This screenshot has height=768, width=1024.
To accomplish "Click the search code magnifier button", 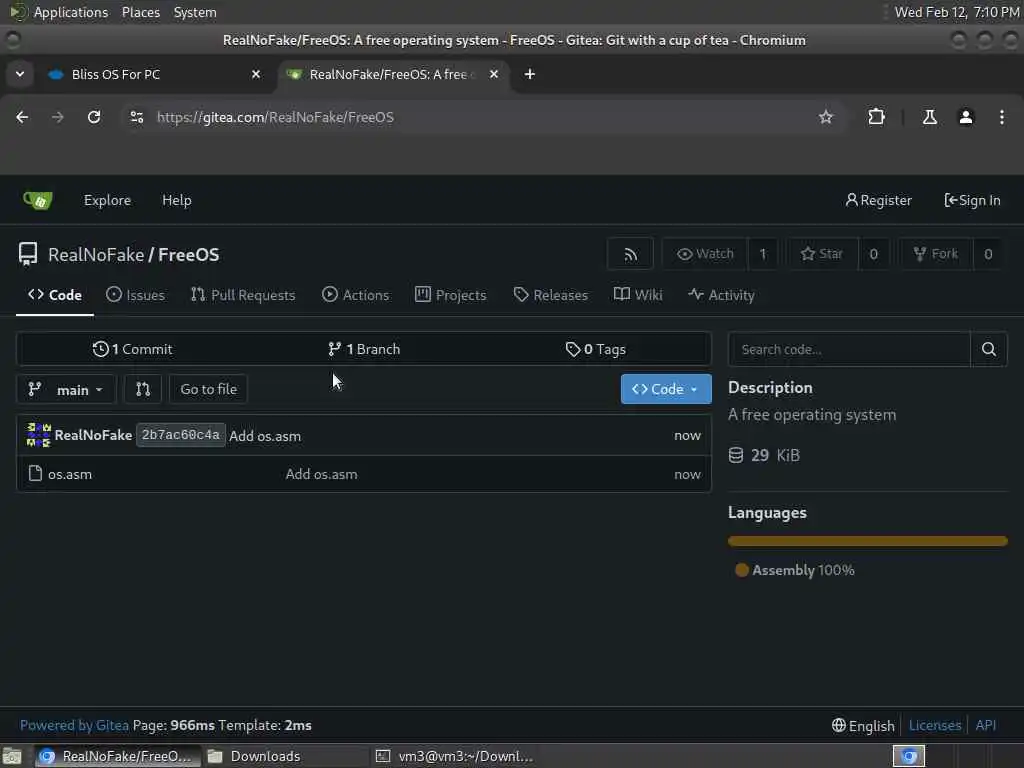I will [989, 349].
